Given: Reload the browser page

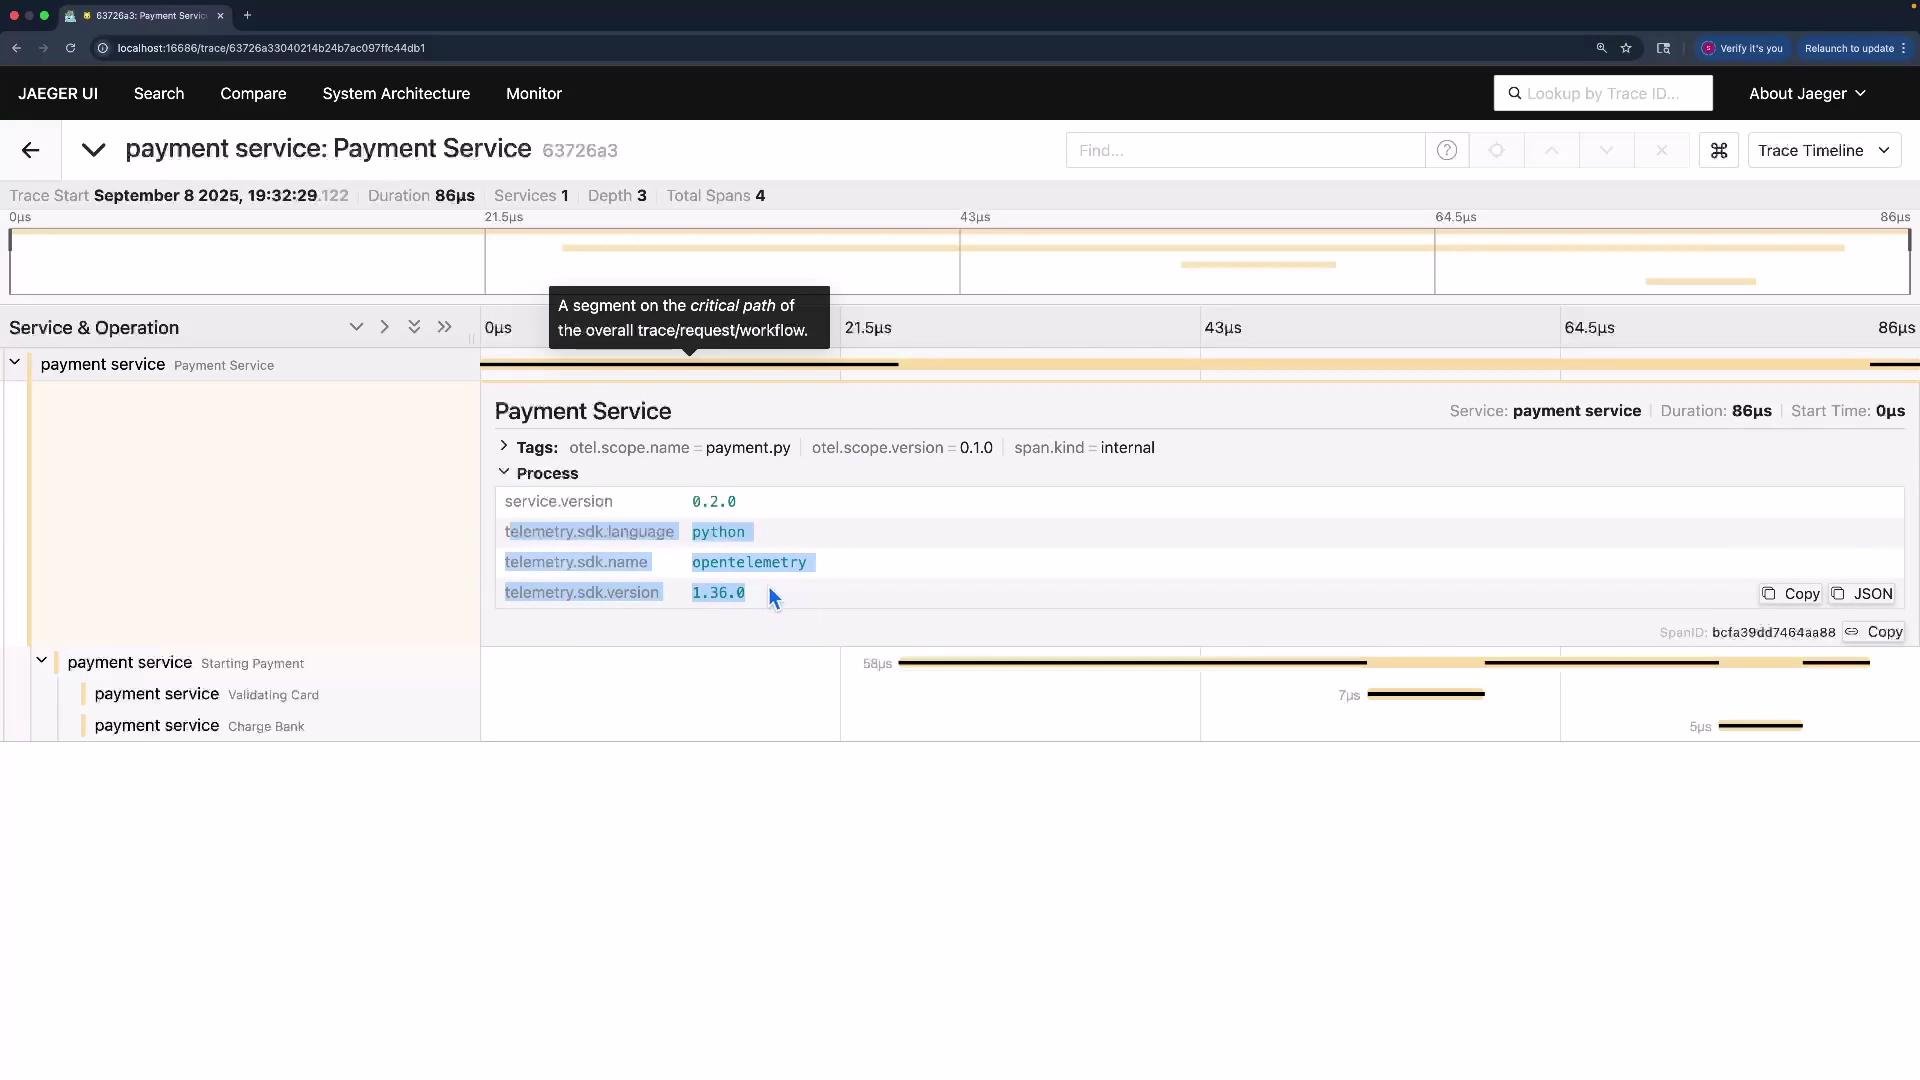Looking at the screenshot, I should (70, 48).
